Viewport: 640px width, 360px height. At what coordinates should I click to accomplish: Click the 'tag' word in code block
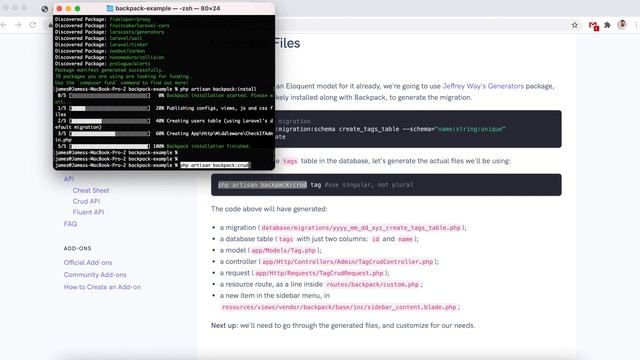pos(316,185)
